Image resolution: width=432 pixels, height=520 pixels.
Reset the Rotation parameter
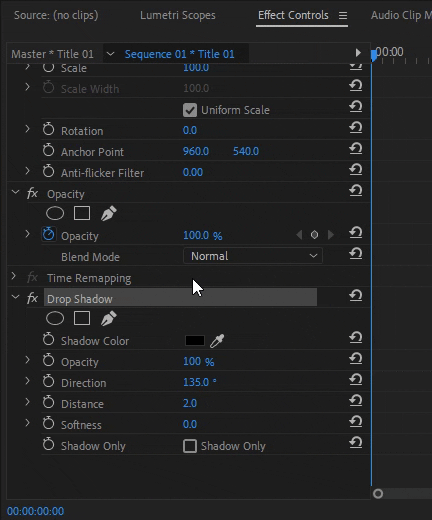coord(356,127)
